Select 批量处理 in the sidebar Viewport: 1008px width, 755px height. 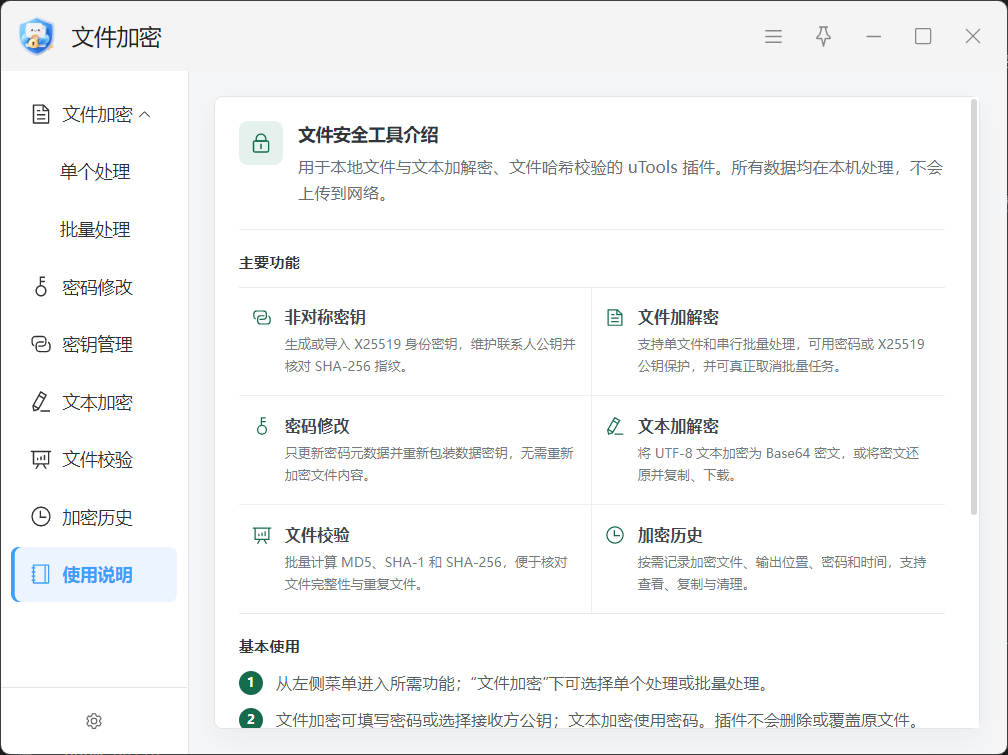tap(95, 230)
